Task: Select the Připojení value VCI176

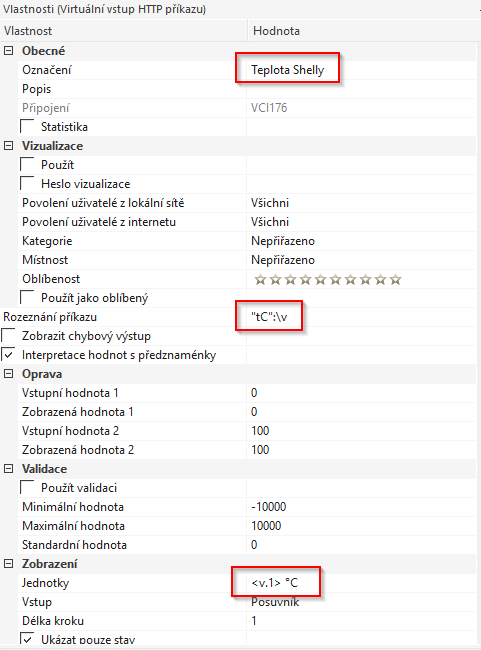Action: (269, 108)
